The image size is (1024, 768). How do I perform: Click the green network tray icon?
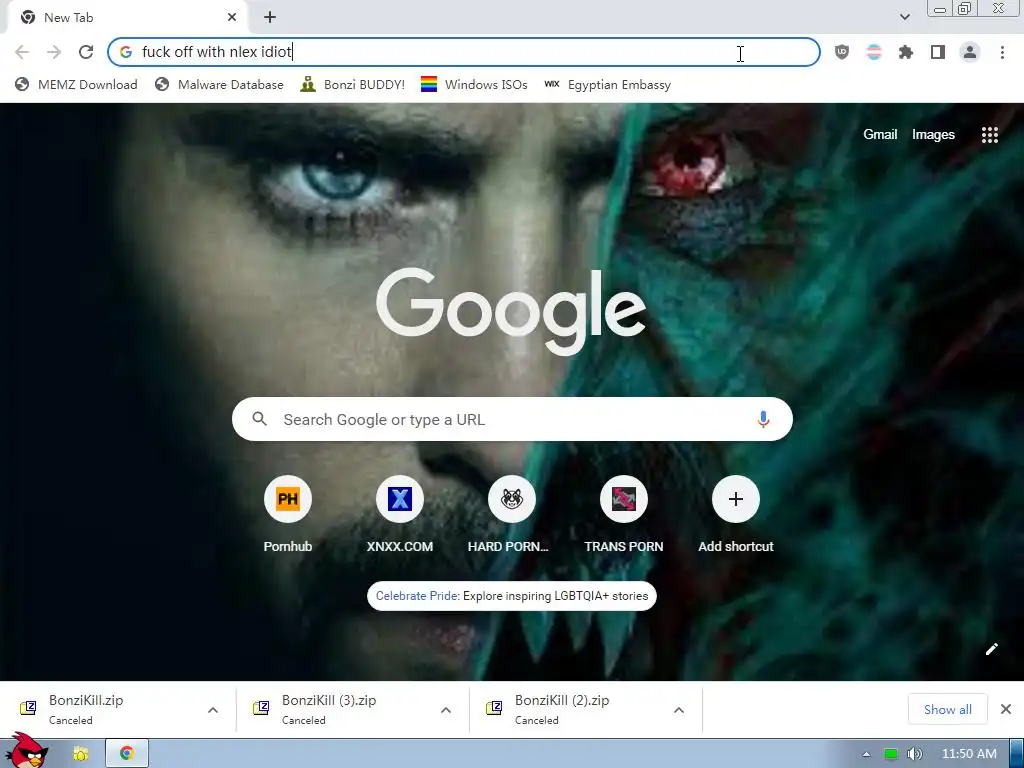(x=890, y=754)
